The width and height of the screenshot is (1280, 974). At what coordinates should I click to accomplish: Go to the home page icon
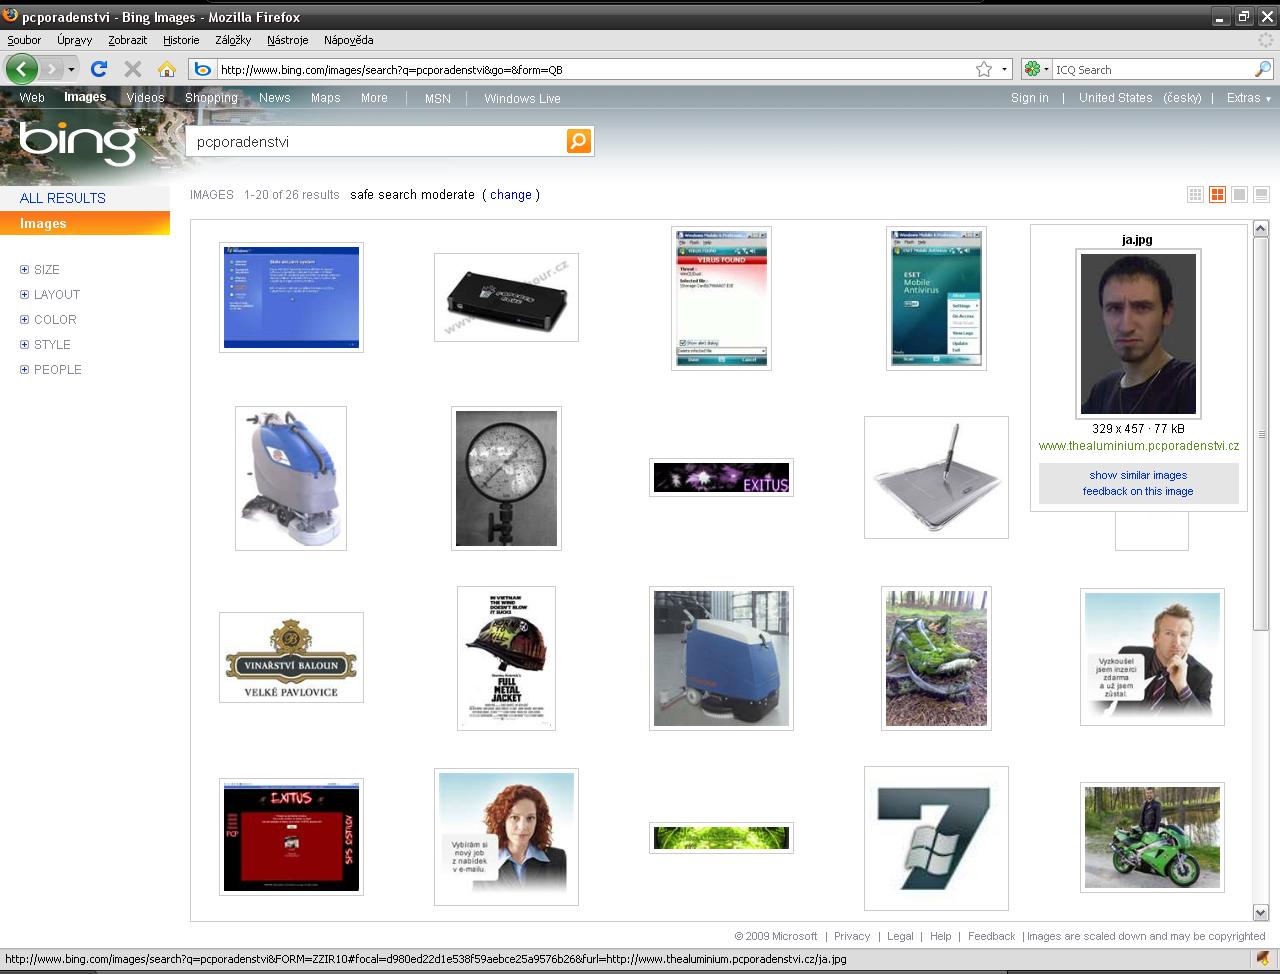pos(167,69)
